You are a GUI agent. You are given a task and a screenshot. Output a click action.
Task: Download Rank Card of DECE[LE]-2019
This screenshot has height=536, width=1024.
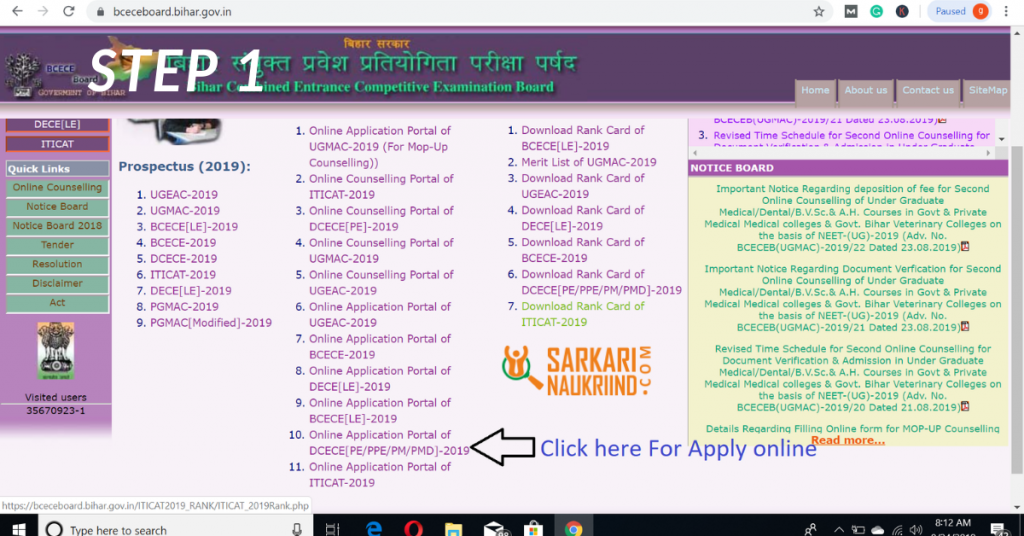(583, 217)
